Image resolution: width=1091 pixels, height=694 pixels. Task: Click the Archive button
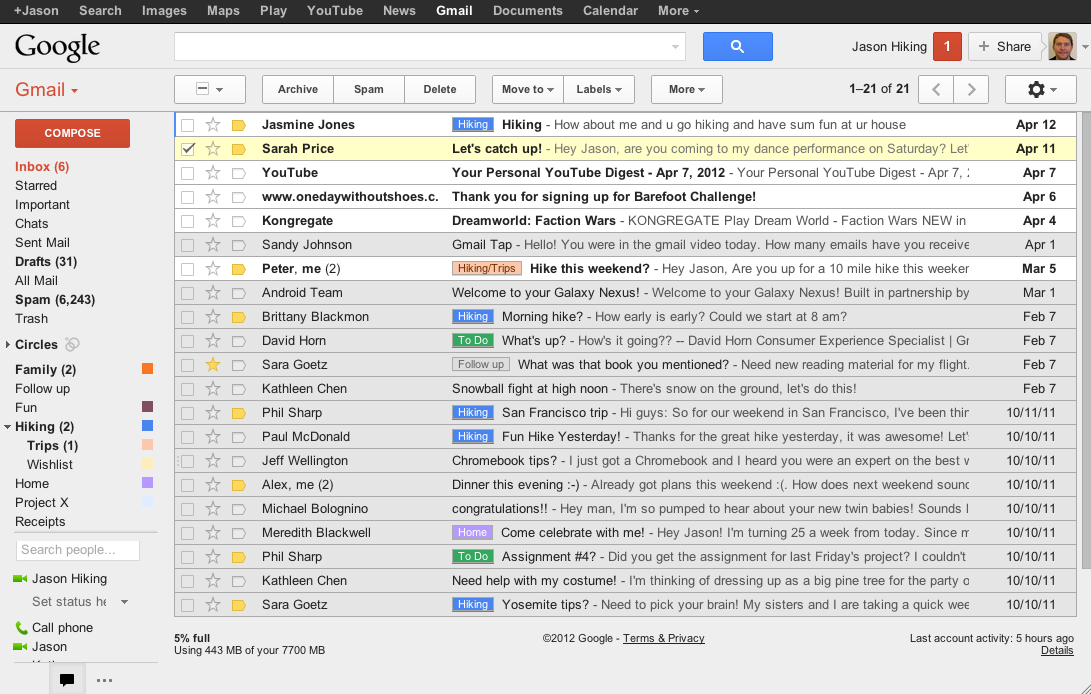click(298, 89)
